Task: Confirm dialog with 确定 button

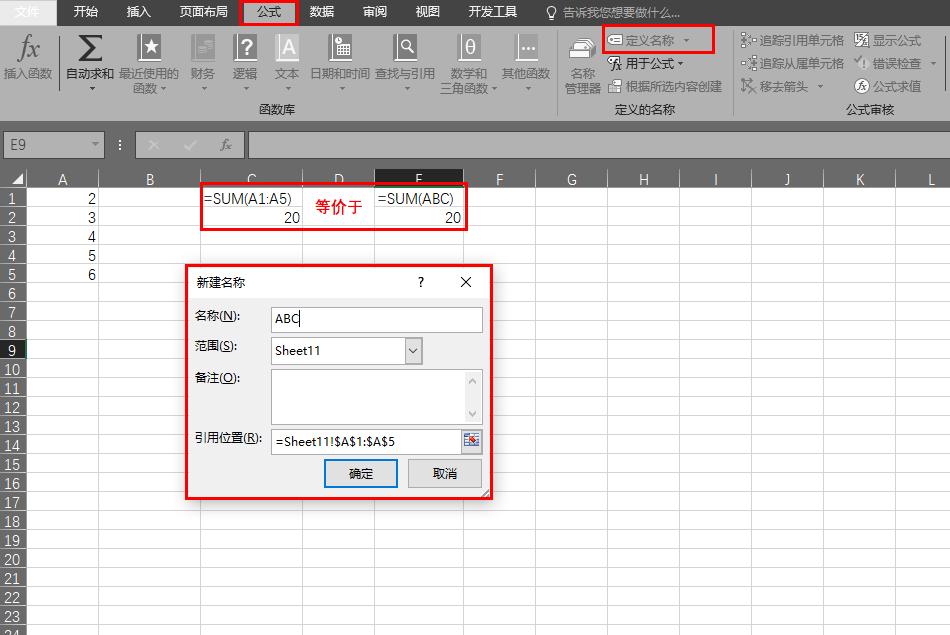Action: pos(361,474)
